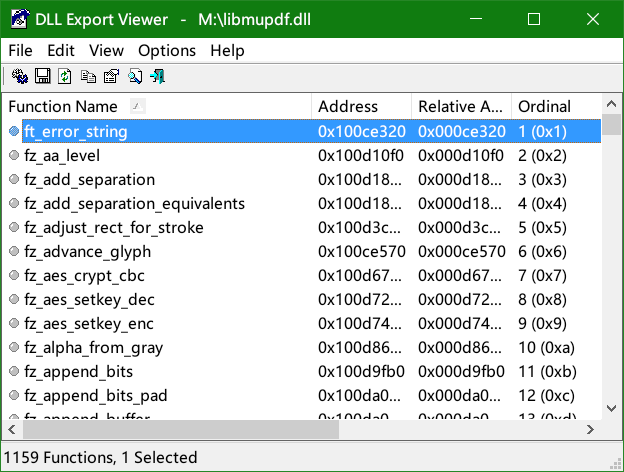This screenshot has height=472, width=624.
Task: Click address 0x100d10f0
Action: 361,155
